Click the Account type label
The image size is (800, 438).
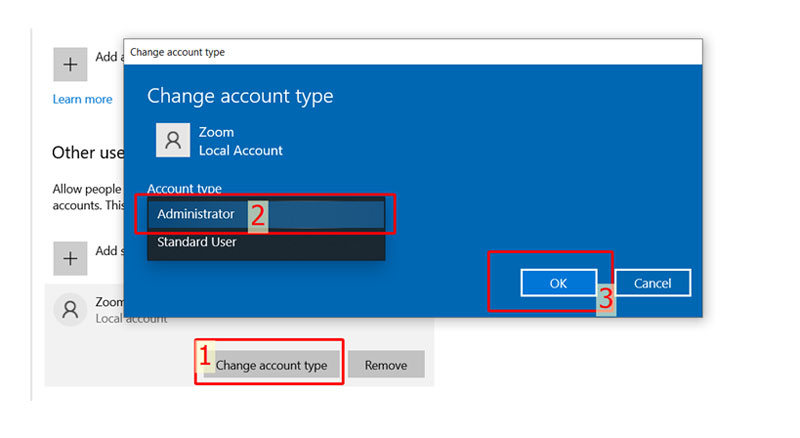184,188
